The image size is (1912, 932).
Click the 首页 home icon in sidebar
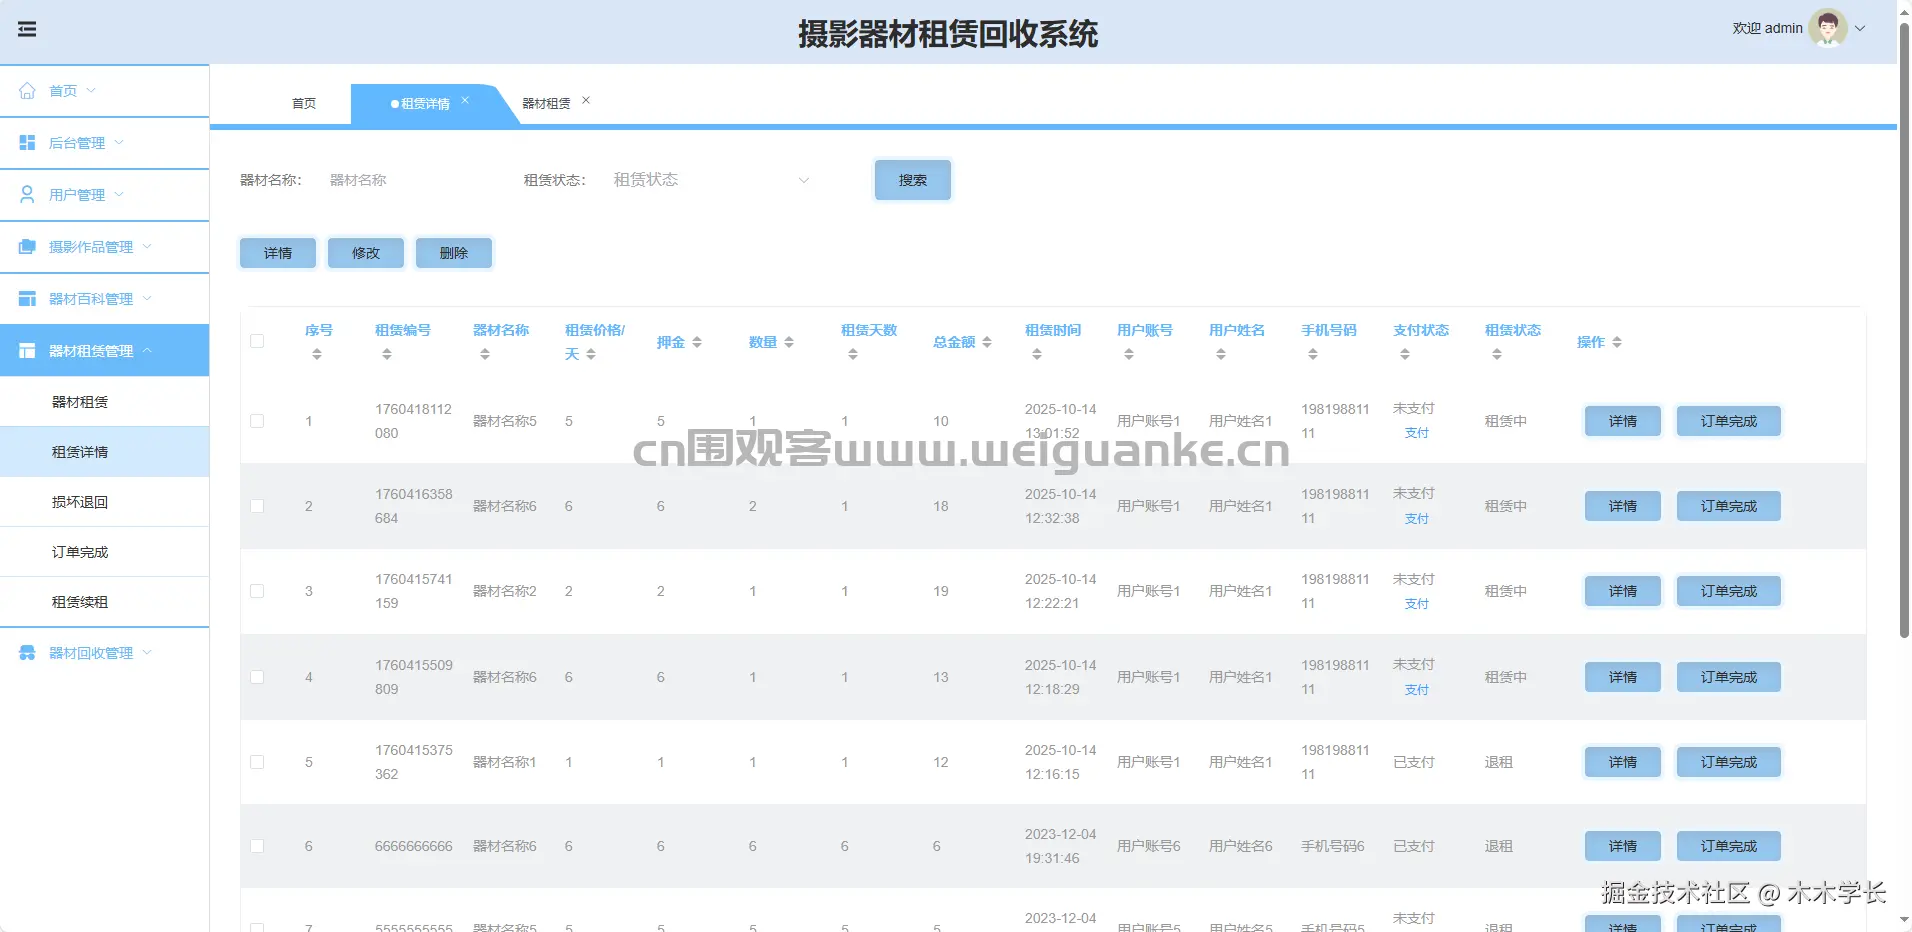tap(27, 91)
